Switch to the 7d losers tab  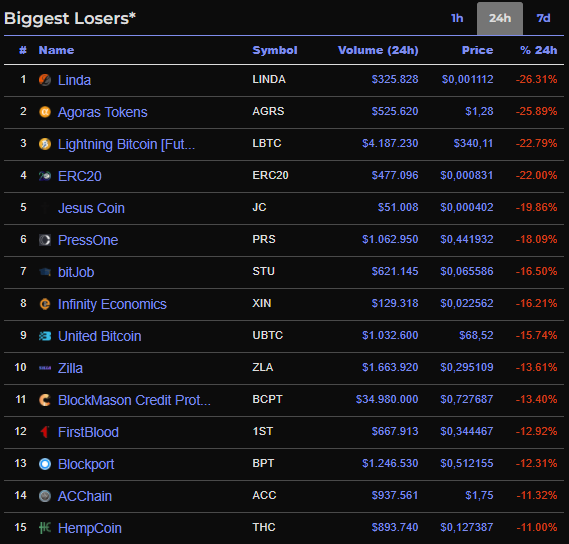tap(543, 18)
